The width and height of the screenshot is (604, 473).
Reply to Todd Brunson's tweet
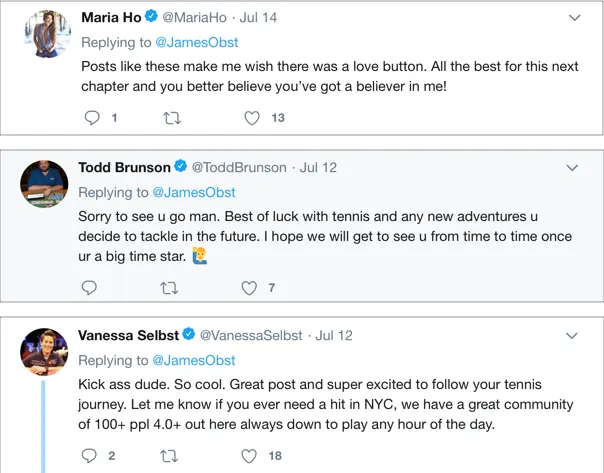(90, 288)
